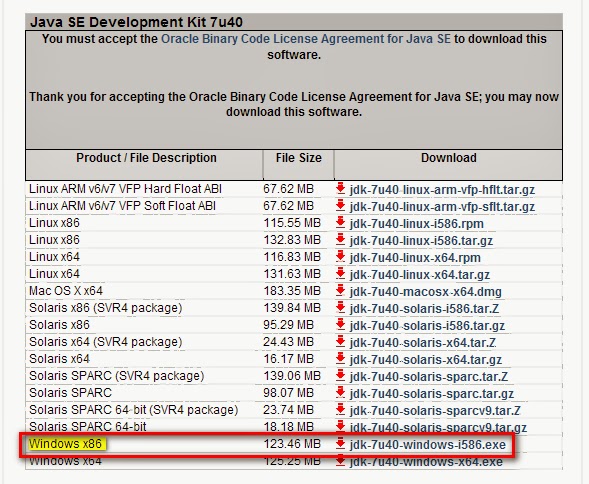Download the jdk-7u40-linux-x64.tar.gz link

click(x=420, y=275)
